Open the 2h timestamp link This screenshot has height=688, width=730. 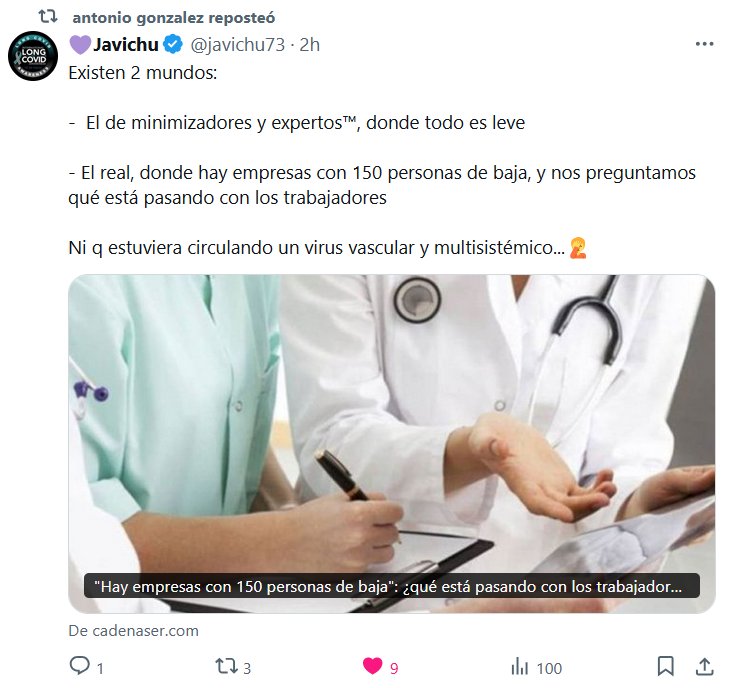[310, 45]
